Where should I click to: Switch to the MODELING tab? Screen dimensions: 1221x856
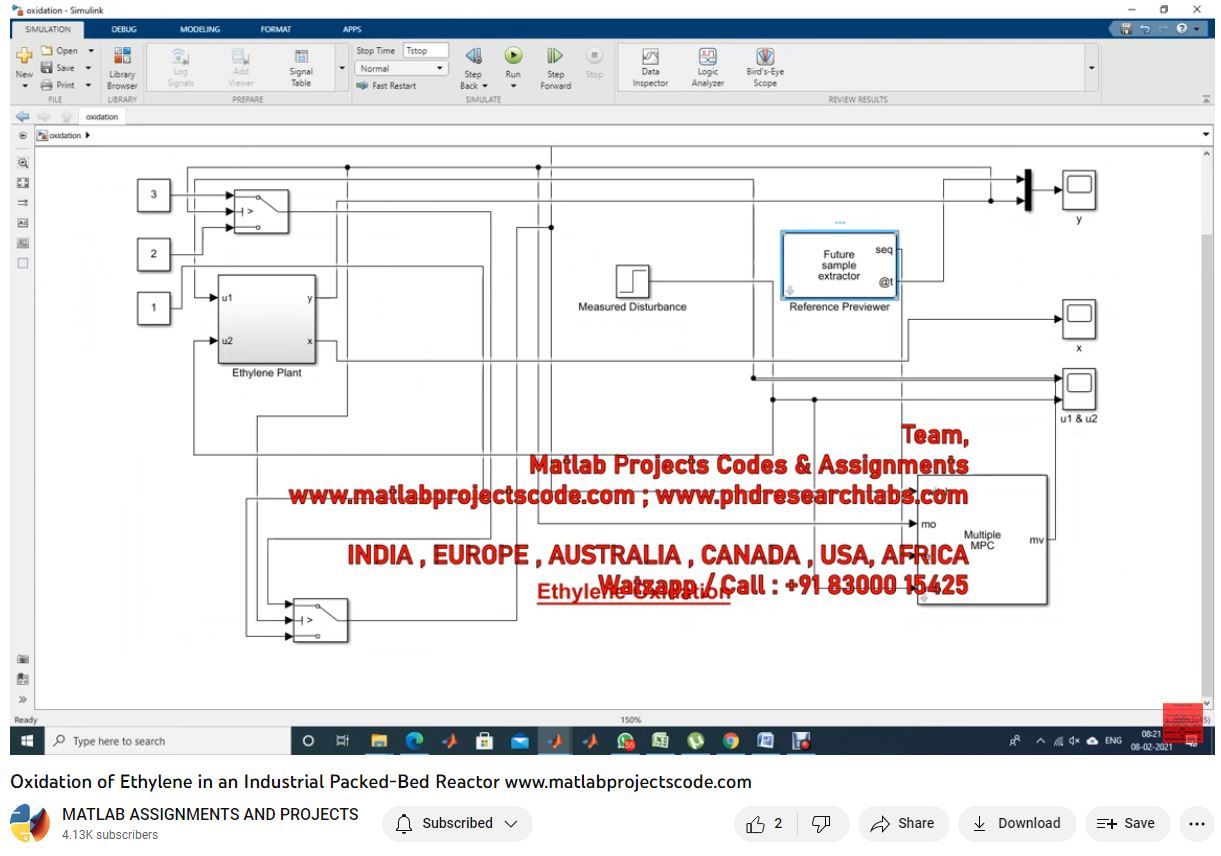[200, 29]
